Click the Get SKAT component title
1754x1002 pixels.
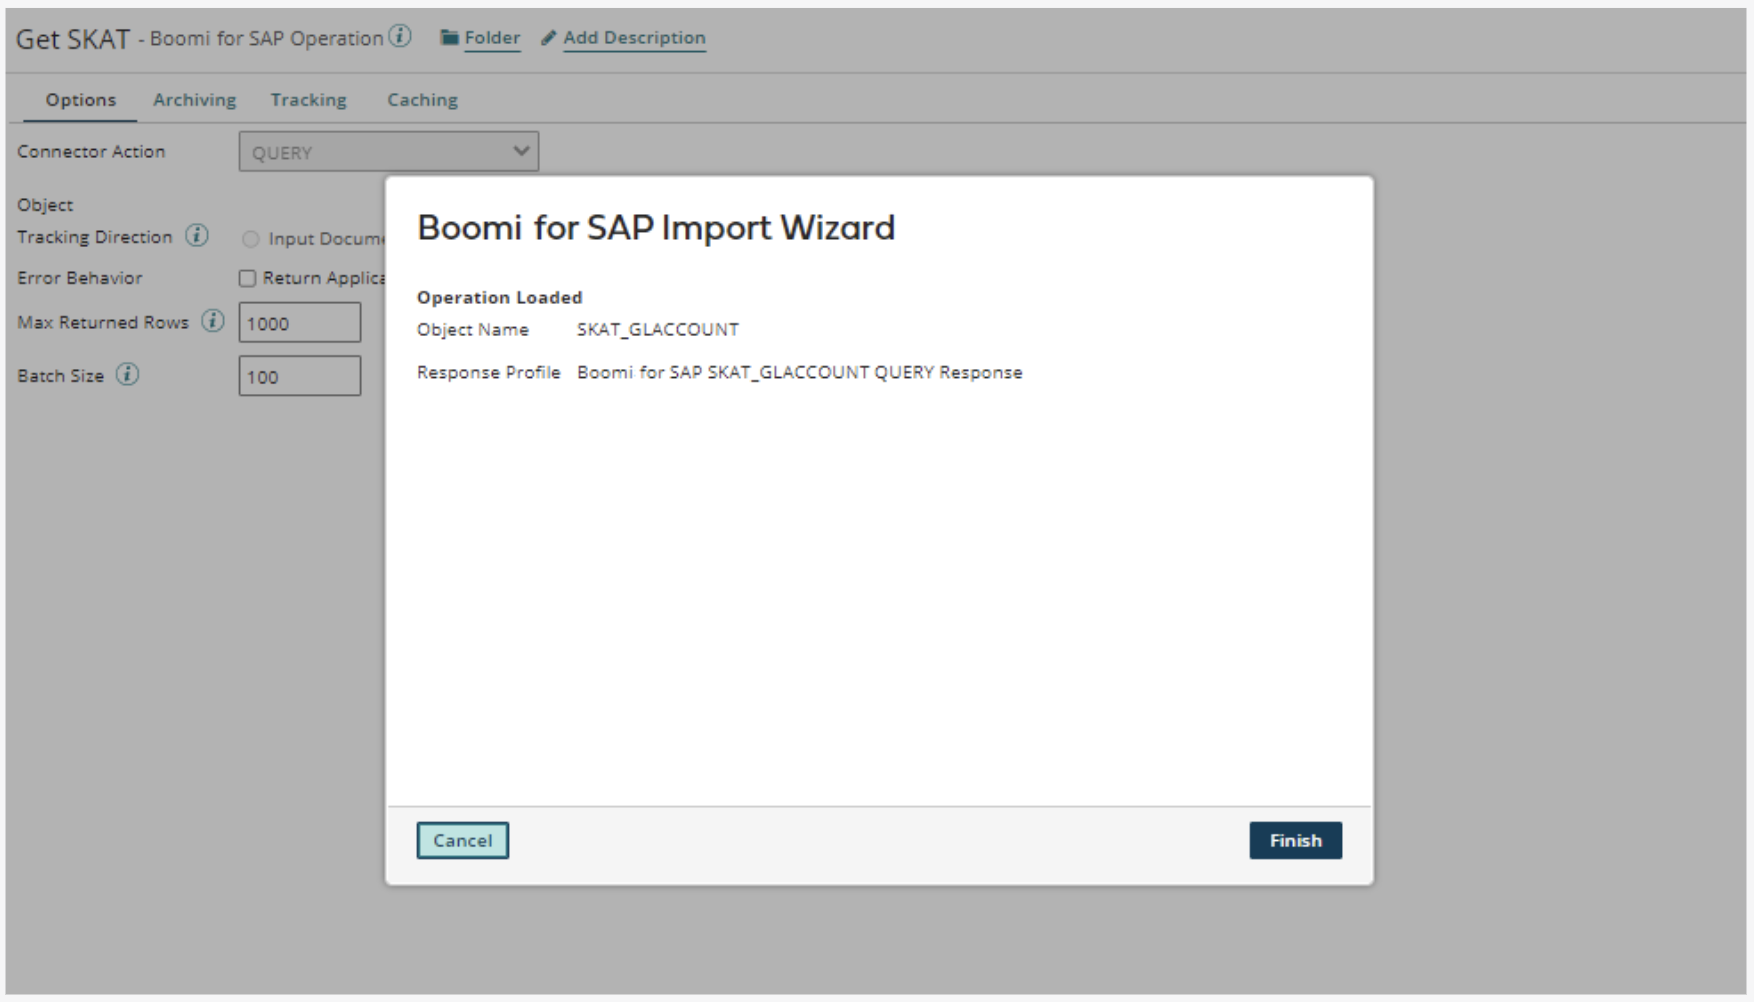point(73,39)
